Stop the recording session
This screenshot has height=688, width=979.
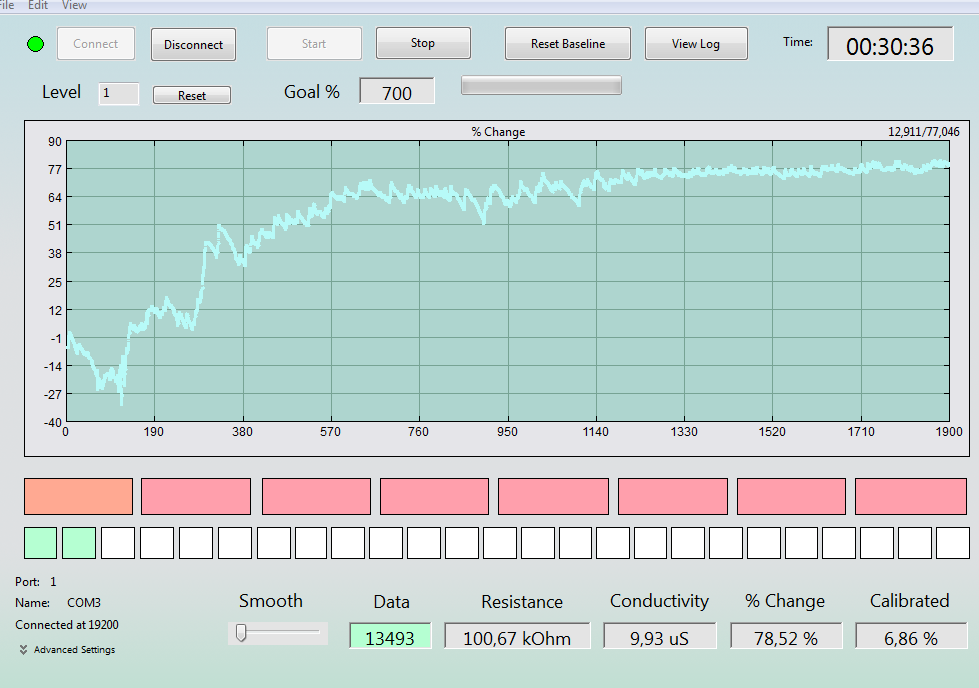(x=423, y=43)
